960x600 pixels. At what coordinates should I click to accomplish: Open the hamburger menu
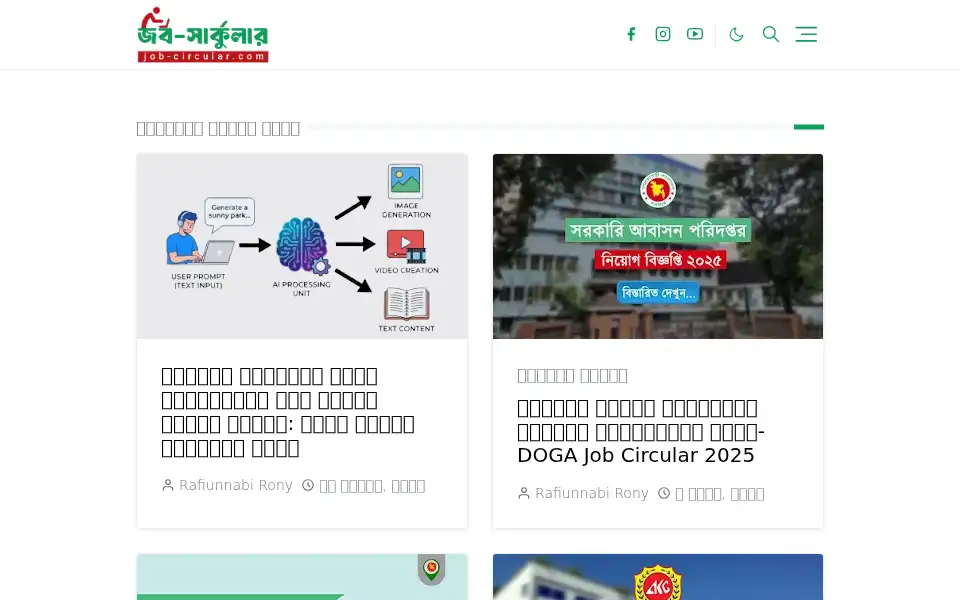(x=806, y=34)
